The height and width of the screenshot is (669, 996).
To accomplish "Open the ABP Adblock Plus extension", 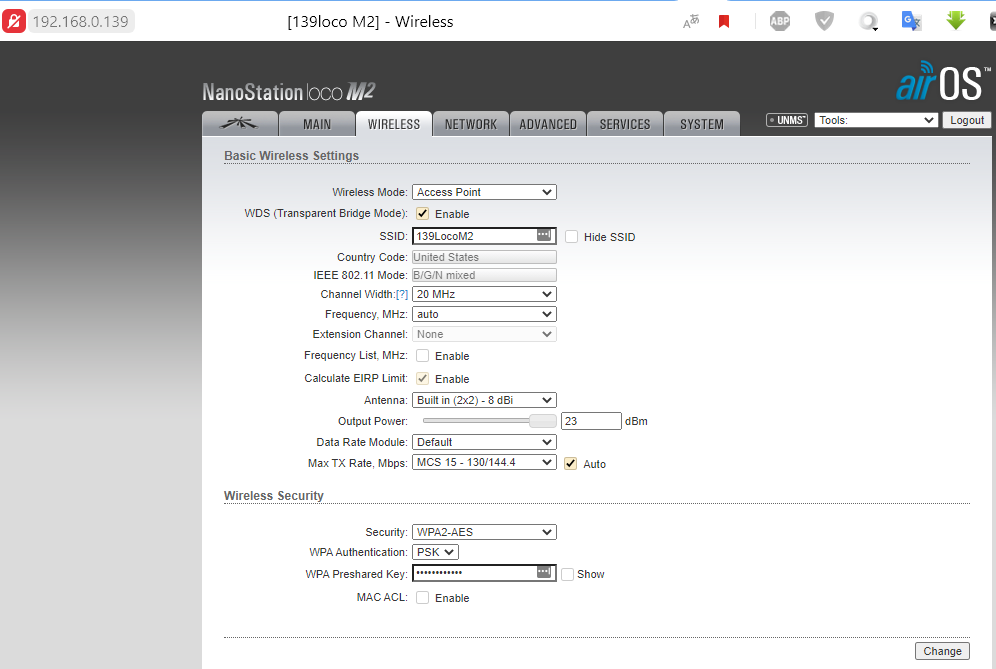I will 780,22.
